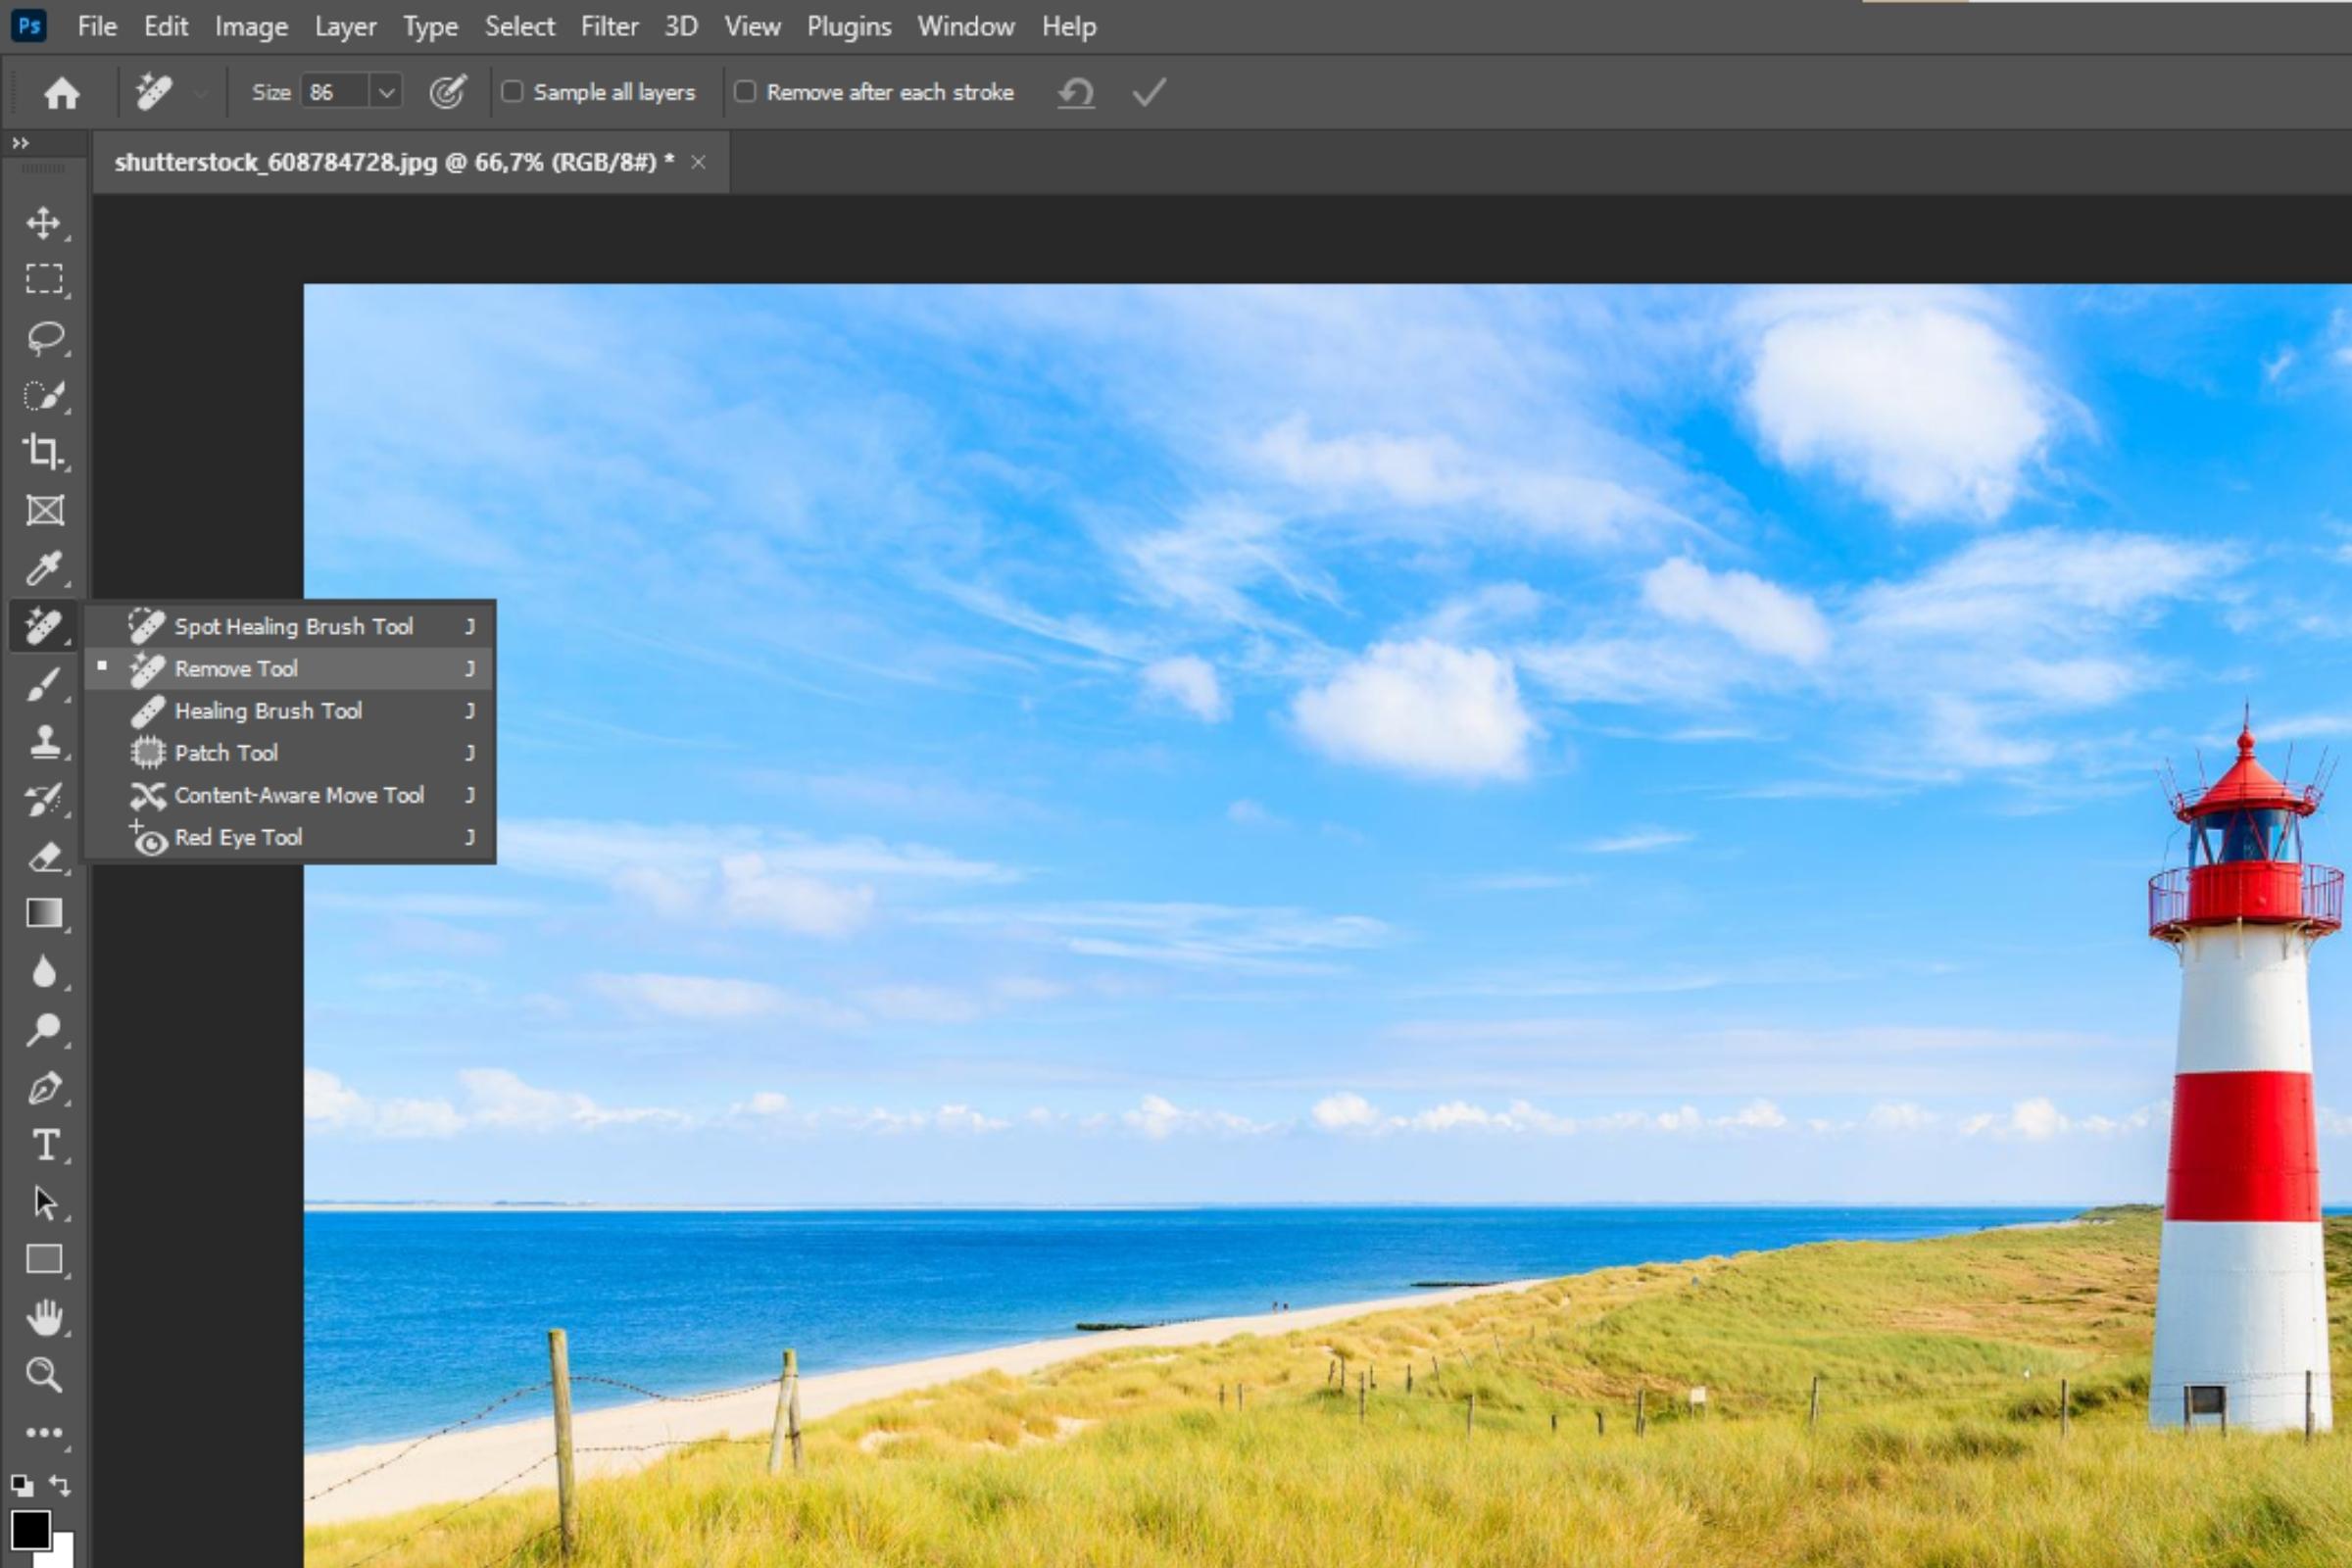
Task: Select the Zoom tool in toolbar
Action: [x=43, y=1375]
